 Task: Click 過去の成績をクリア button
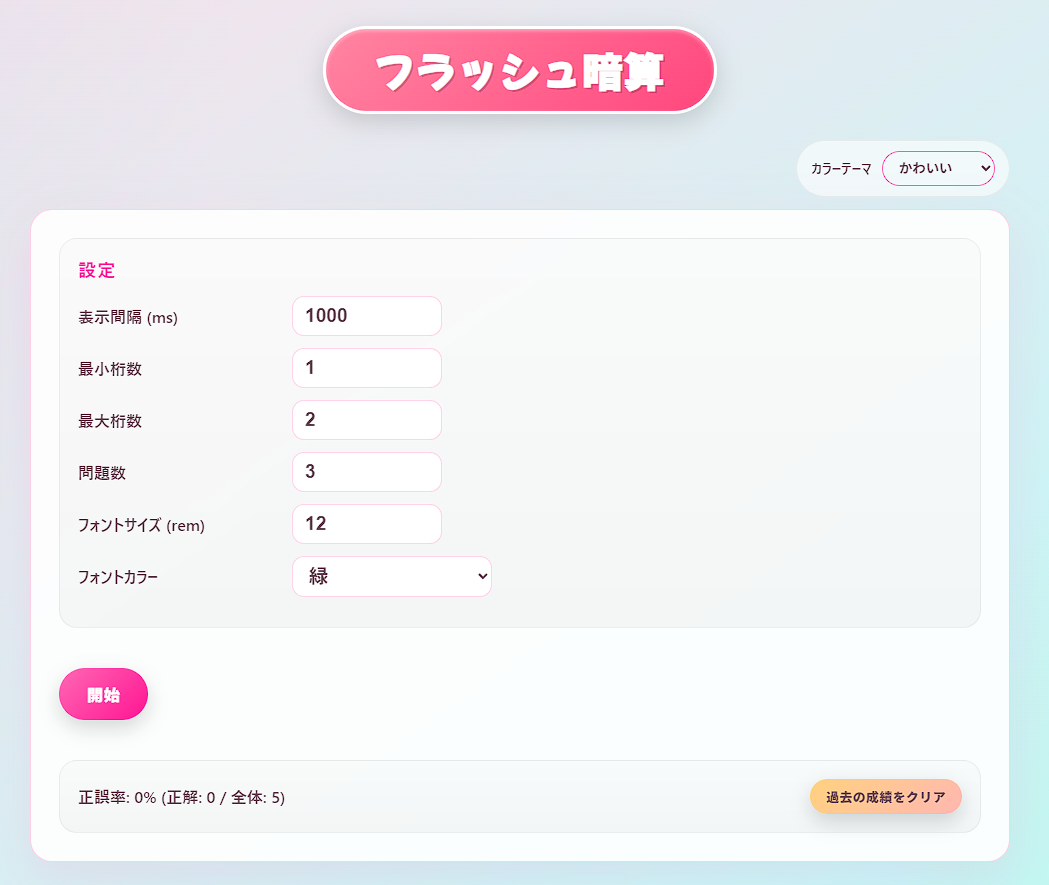click(885, 797)
